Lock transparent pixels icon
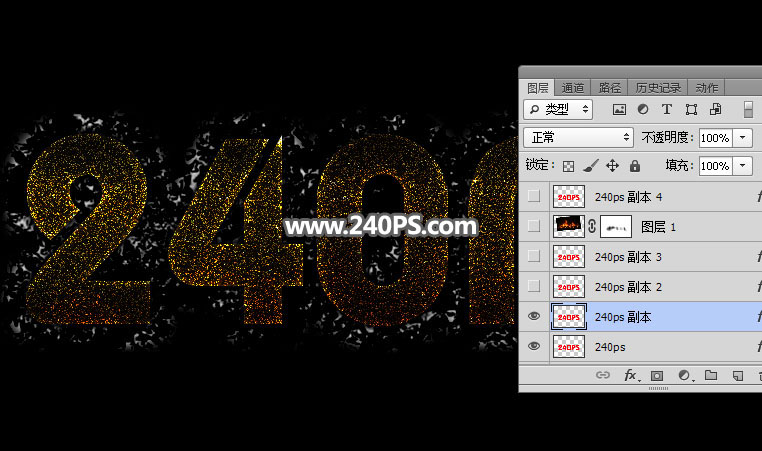 click(568, 166)
